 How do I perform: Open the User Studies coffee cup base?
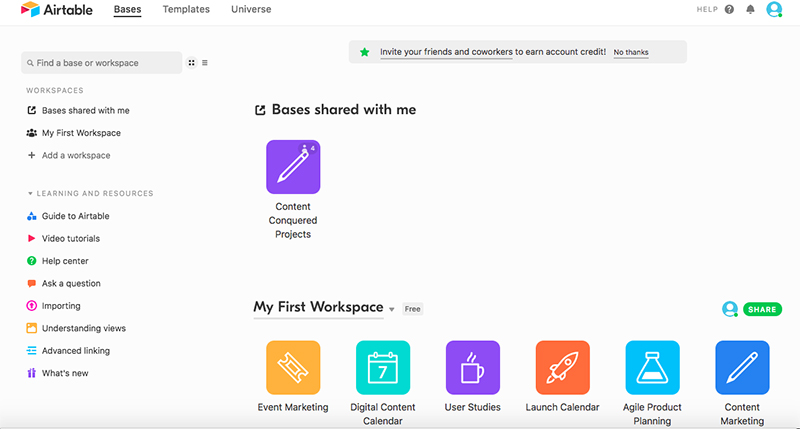pos(472,367)
